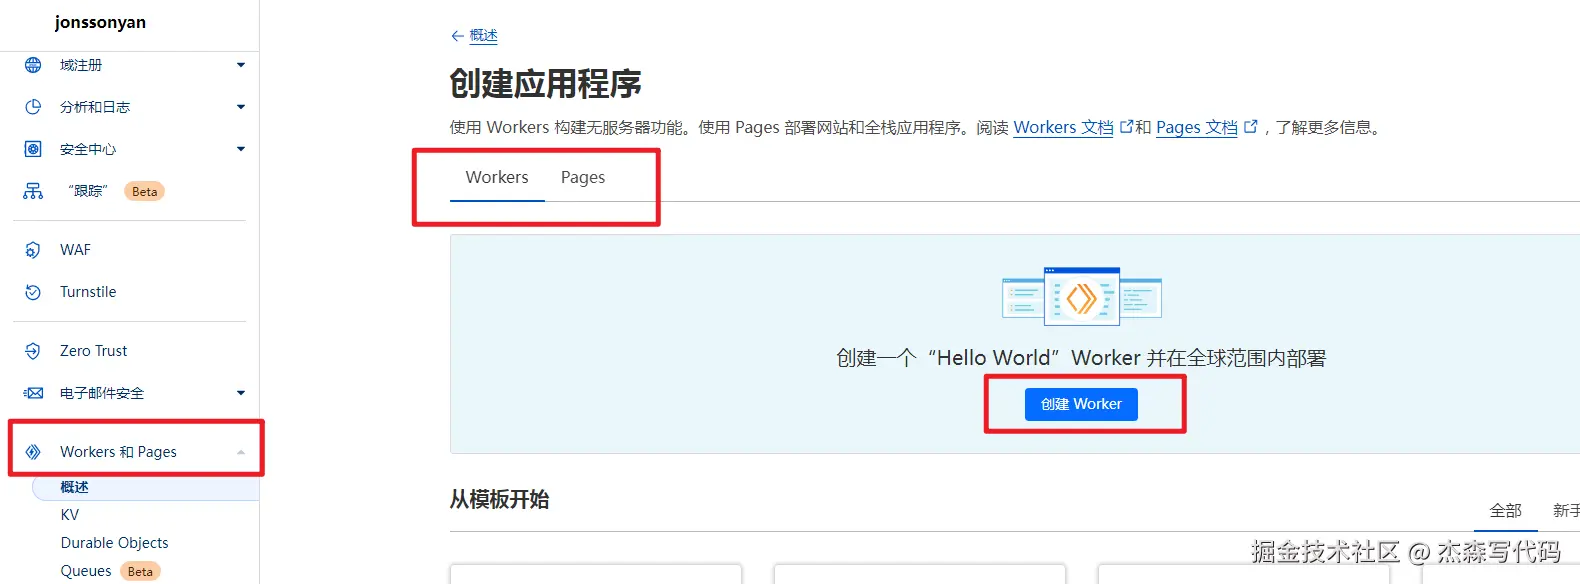Screen dimensions: 1580x584
Task: Select KV under Workers 和 Pages
Action: click(x=70, y=515)
